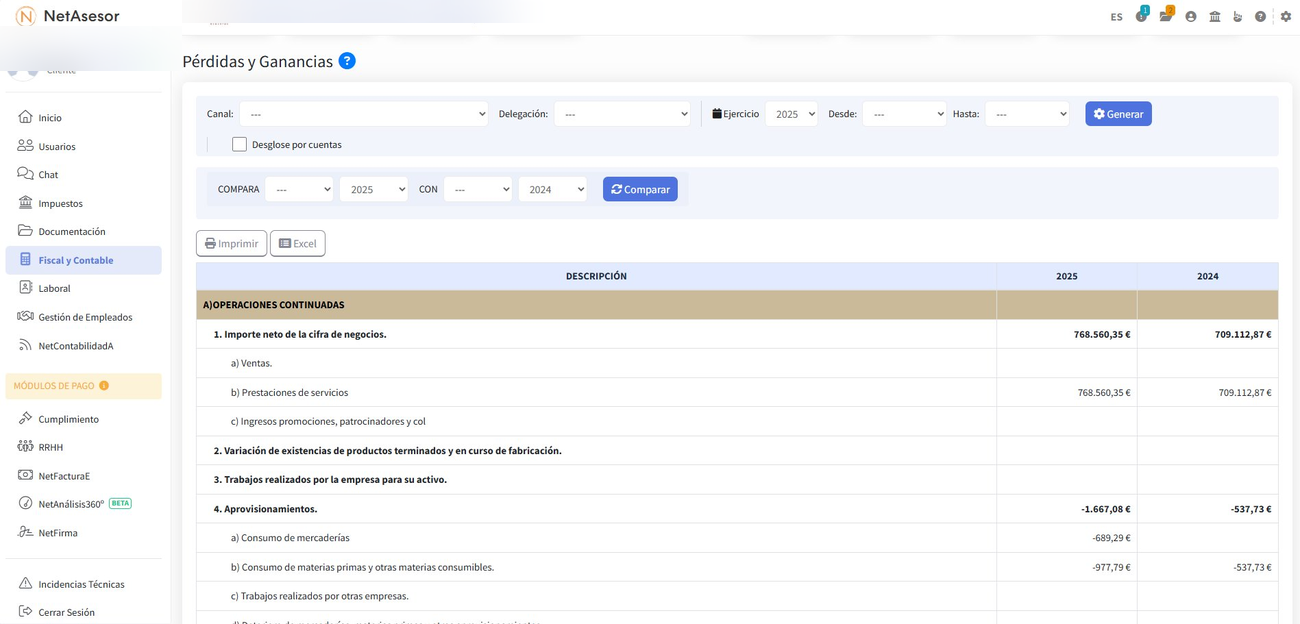The height and width of the screenshot is (624, 1300).
Task: Click the bank building icon in header
Action: click(1214, 16)
